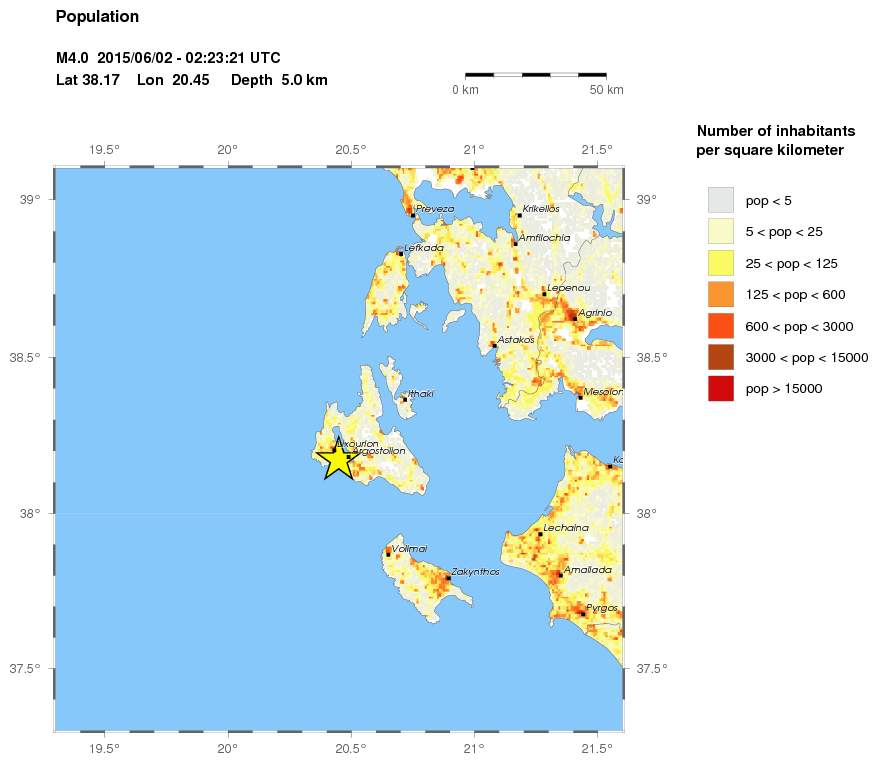
Task: Click the '5 < pop < 25' legend label
Action: (784, 232)
